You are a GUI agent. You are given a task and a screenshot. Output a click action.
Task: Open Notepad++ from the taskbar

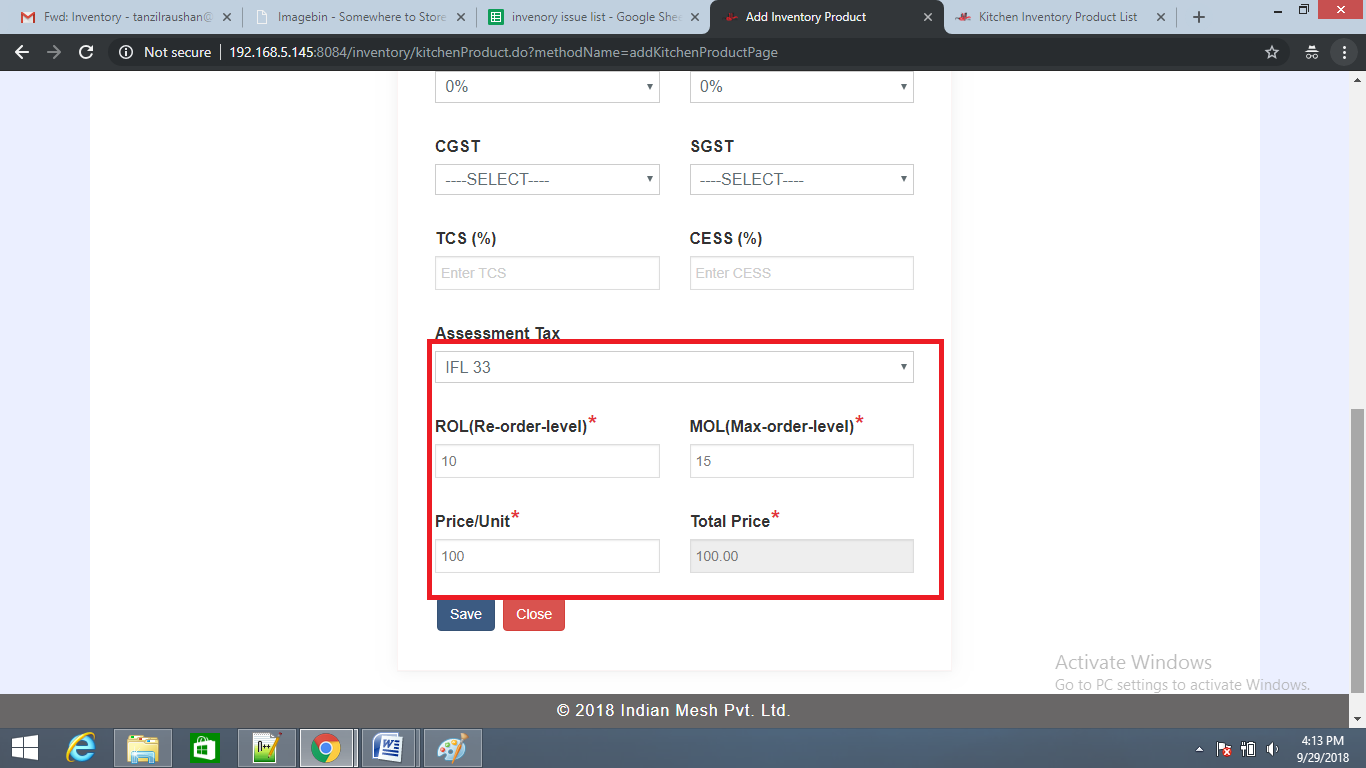pyautogui.click(x=265, y=748)
